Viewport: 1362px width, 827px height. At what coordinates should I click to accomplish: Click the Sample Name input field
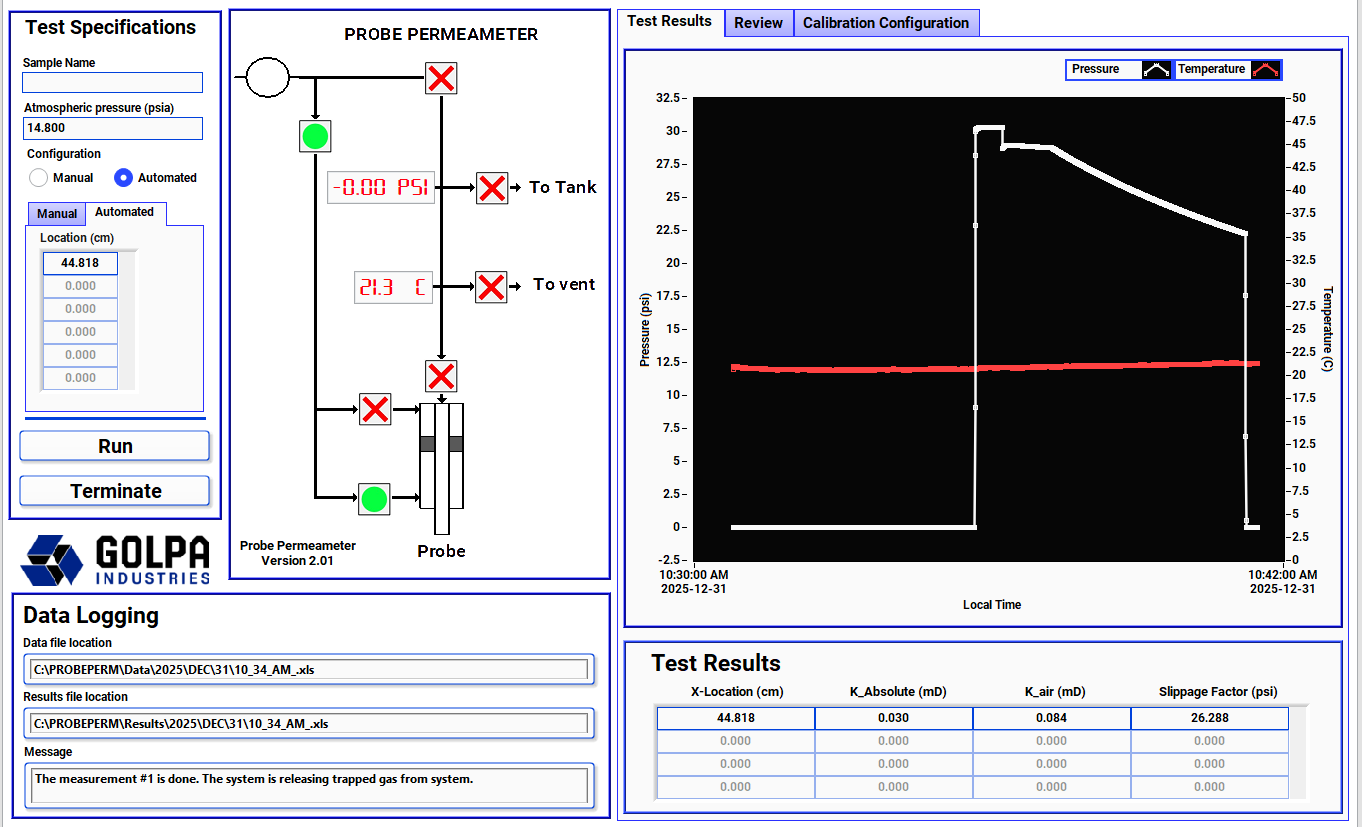(113, 83)
